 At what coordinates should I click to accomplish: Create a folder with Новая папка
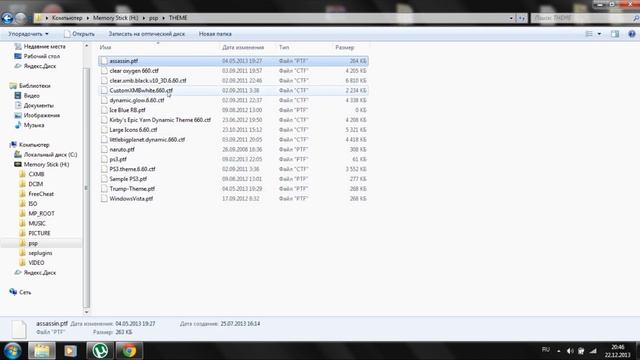click(215, 34)
